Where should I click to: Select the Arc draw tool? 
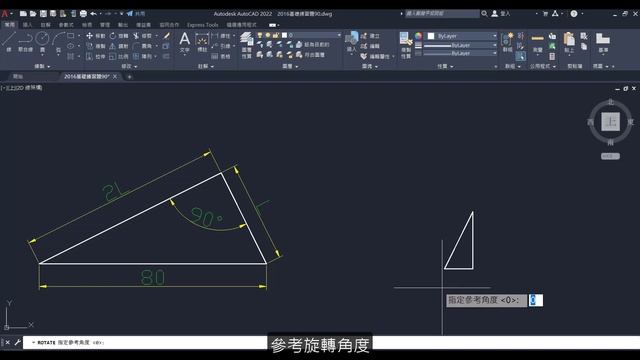click(x=58, y=42)
